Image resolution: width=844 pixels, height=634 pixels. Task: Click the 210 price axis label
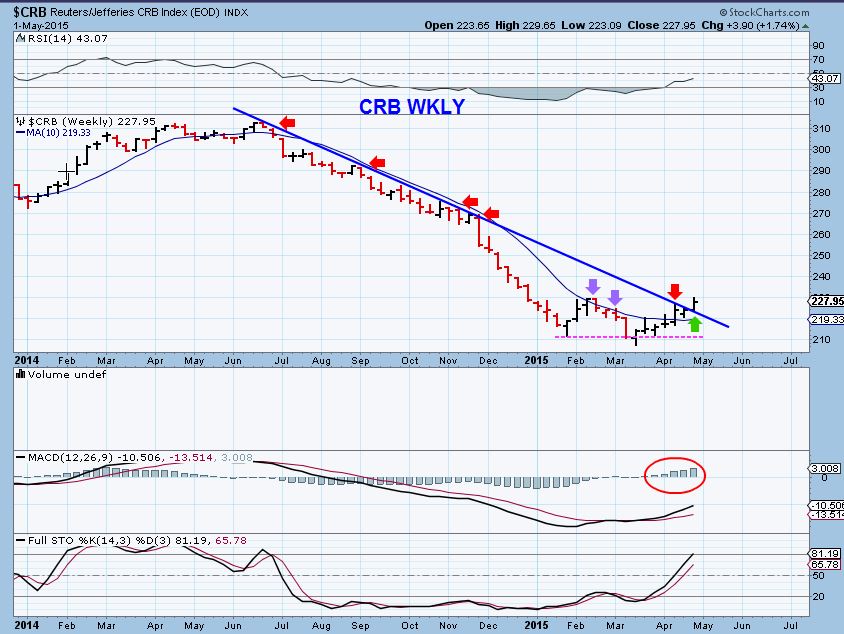(x=821, y=340)
